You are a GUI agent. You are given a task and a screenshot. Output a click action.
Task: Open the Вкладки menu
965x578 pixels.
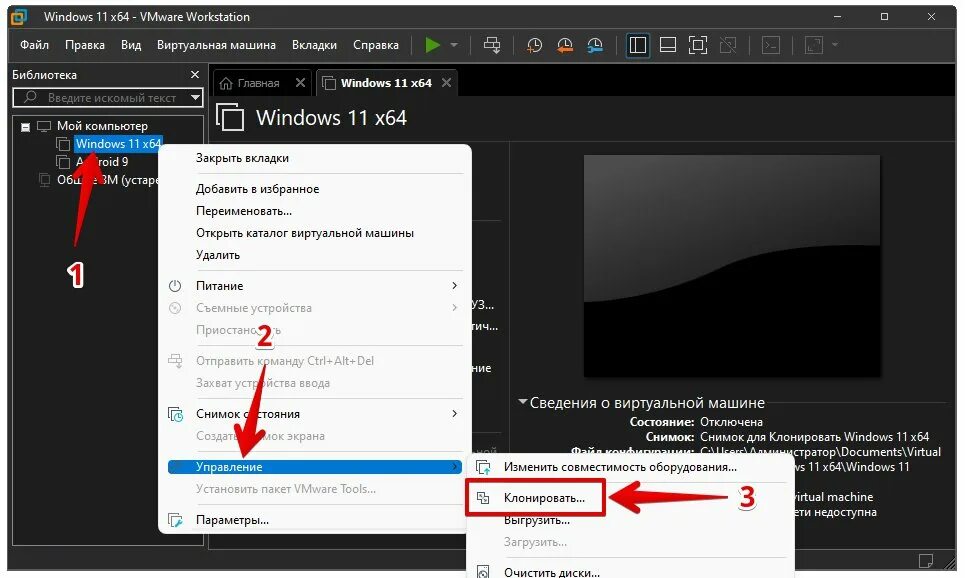314,45
